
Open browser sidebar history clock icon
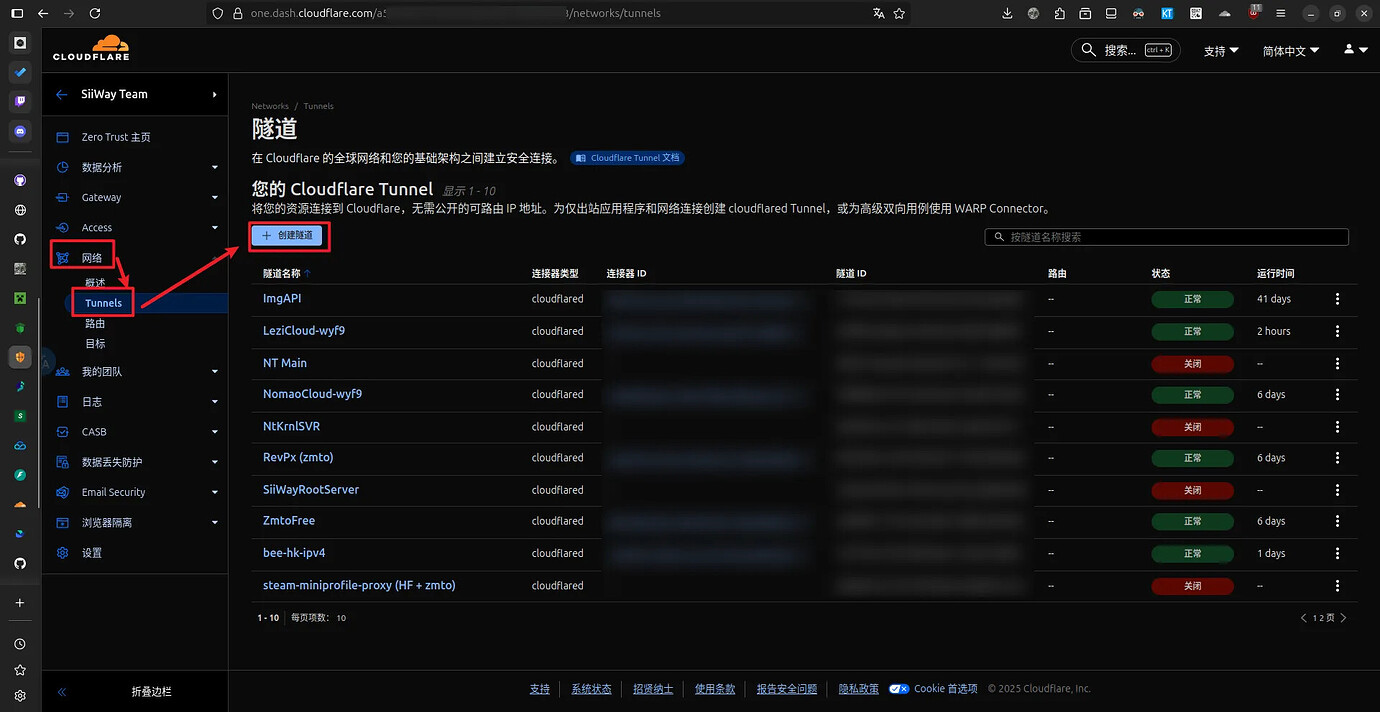pos(20,644)
